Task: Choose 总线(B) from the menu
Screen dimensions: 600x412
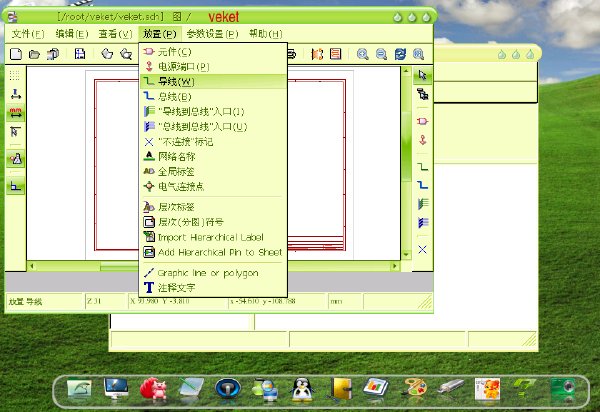Action: (x=214, y=96)
